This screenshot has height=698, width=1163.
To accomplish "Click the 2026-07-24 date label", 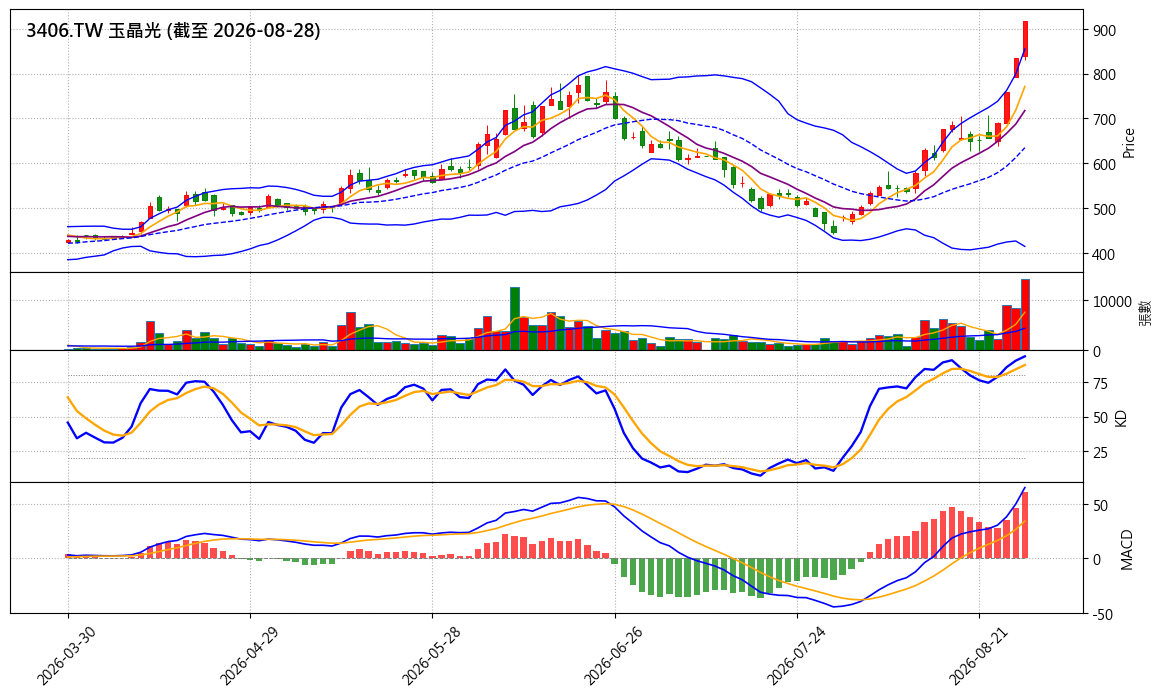I will click(x=795, y=656).
